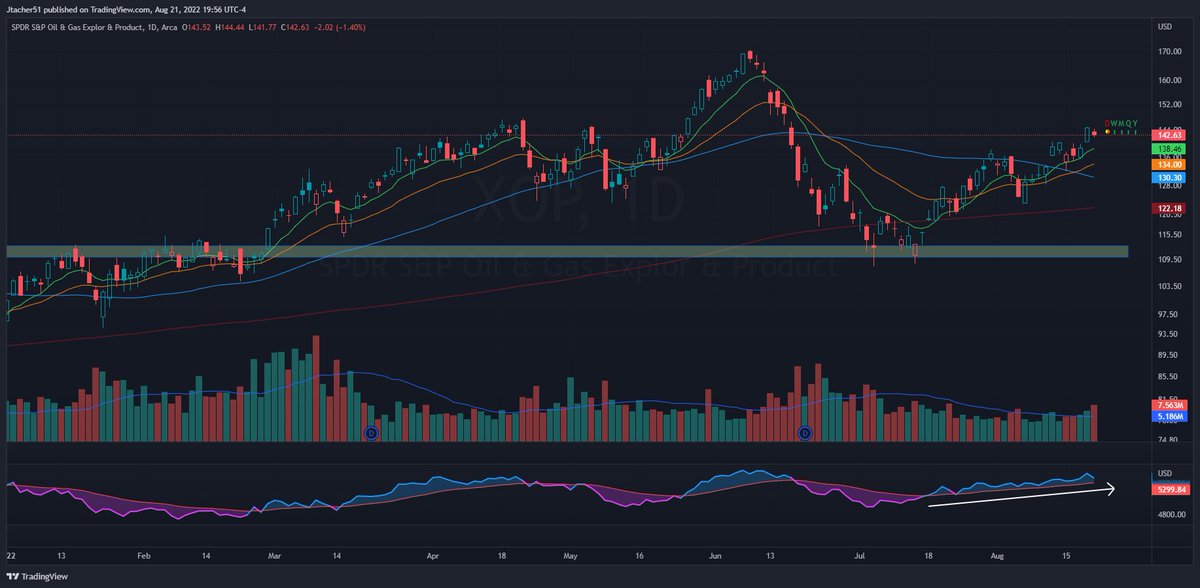Screen dimensions: 1200x588
Task: Click the 93.50 price axis tick
Action: 1169,334
